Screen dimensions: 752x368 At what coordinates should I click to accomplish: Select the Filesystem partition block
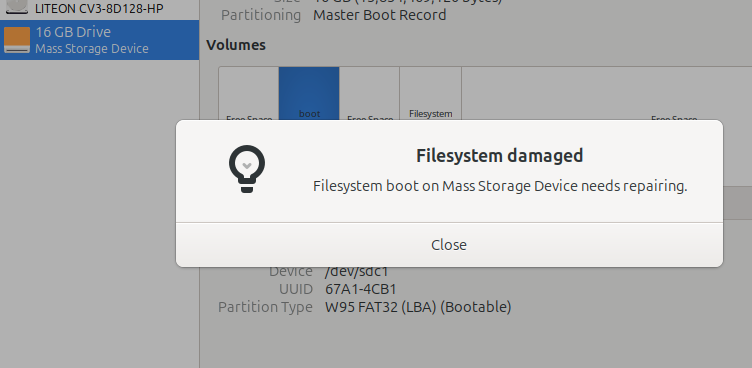[x=431, y=94]
